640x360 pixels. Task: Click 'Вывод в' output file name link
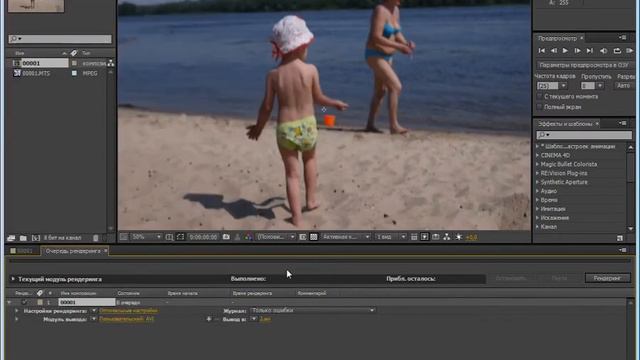click(265, 319)
